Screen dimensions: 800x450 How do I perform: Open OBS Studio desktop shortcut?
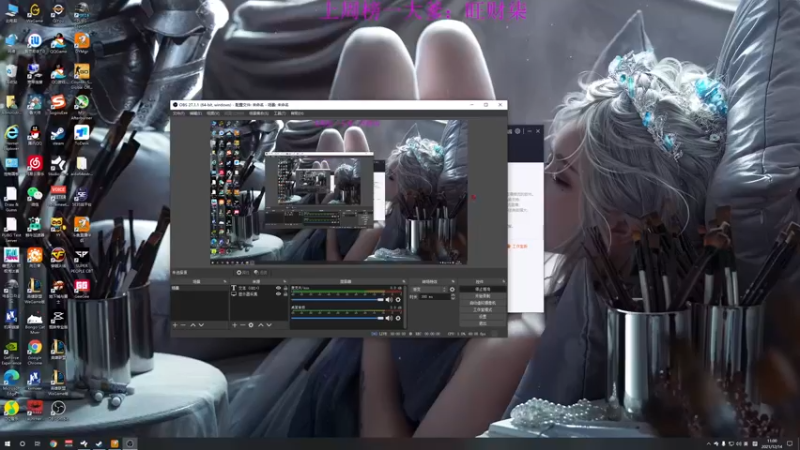(58, 408)
